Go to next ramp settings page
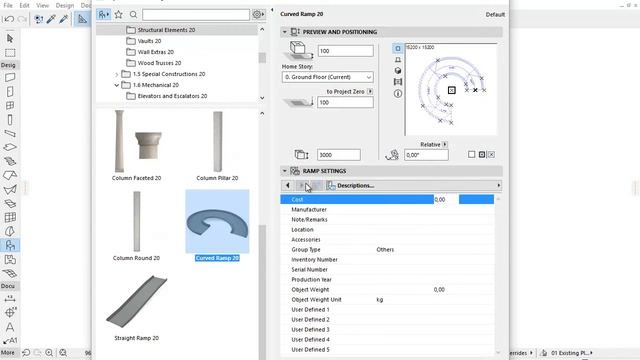Viewport: 640px width, 360px height. click(301, 185)
